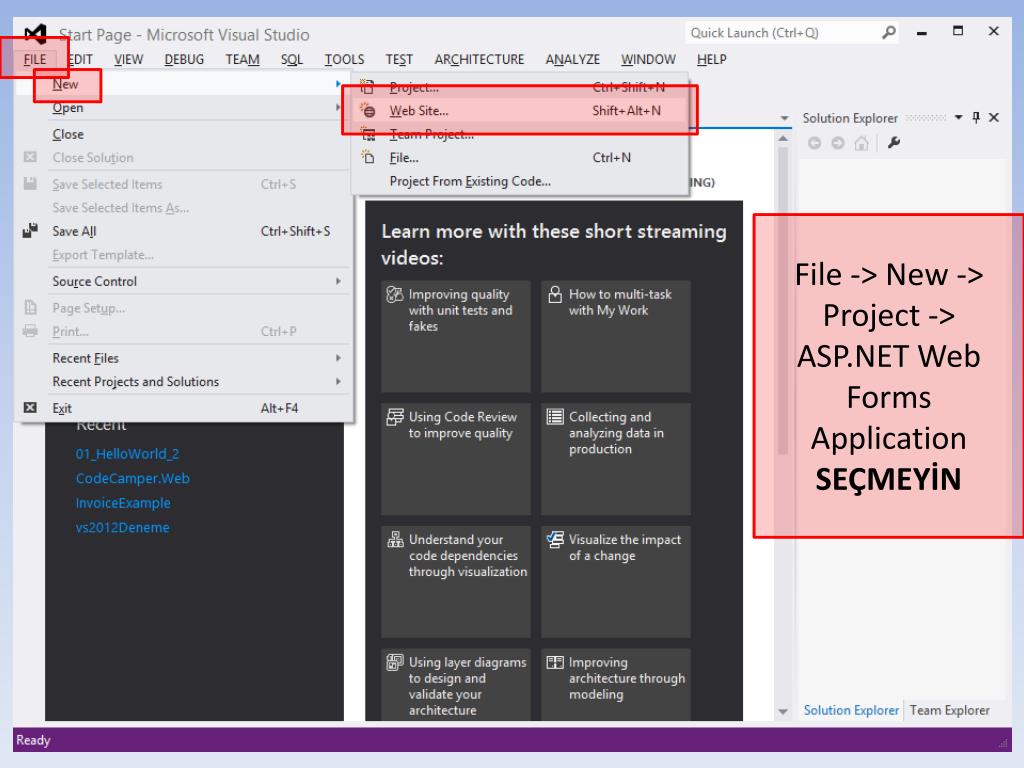Click the new File icon in submenu
The height and width of the screenshot is (768, 1024).
click(x=368, y=157)
